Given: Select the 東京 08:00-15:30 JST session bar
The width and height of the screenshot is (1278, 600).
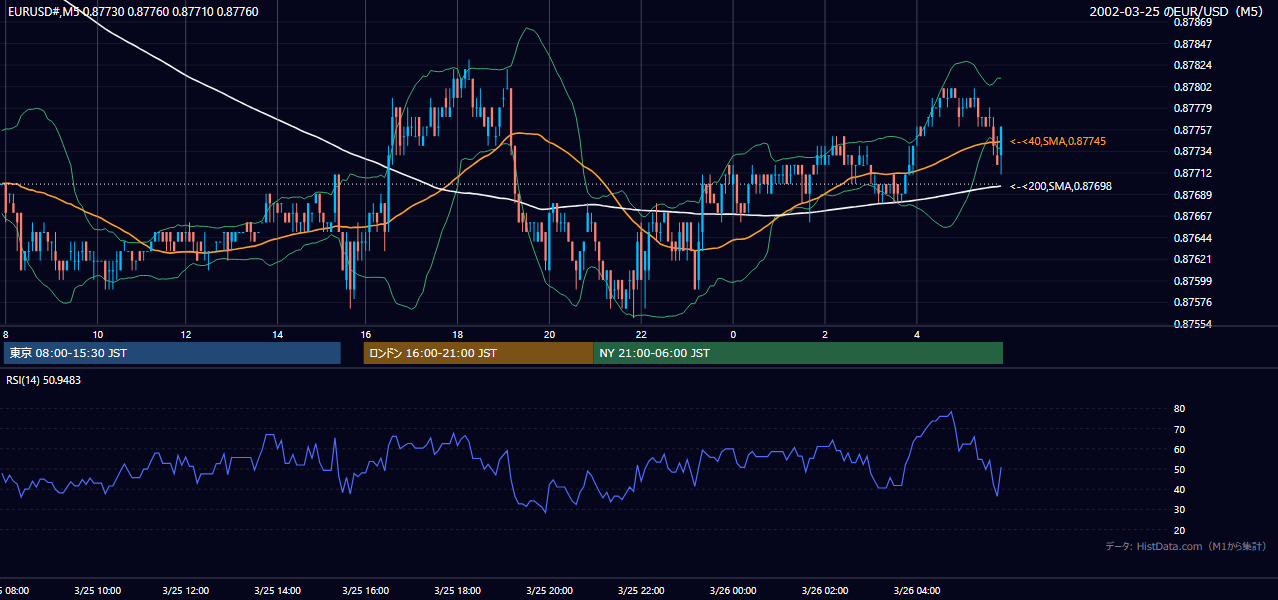Looking at the screenshot, I should coord(172,353).
